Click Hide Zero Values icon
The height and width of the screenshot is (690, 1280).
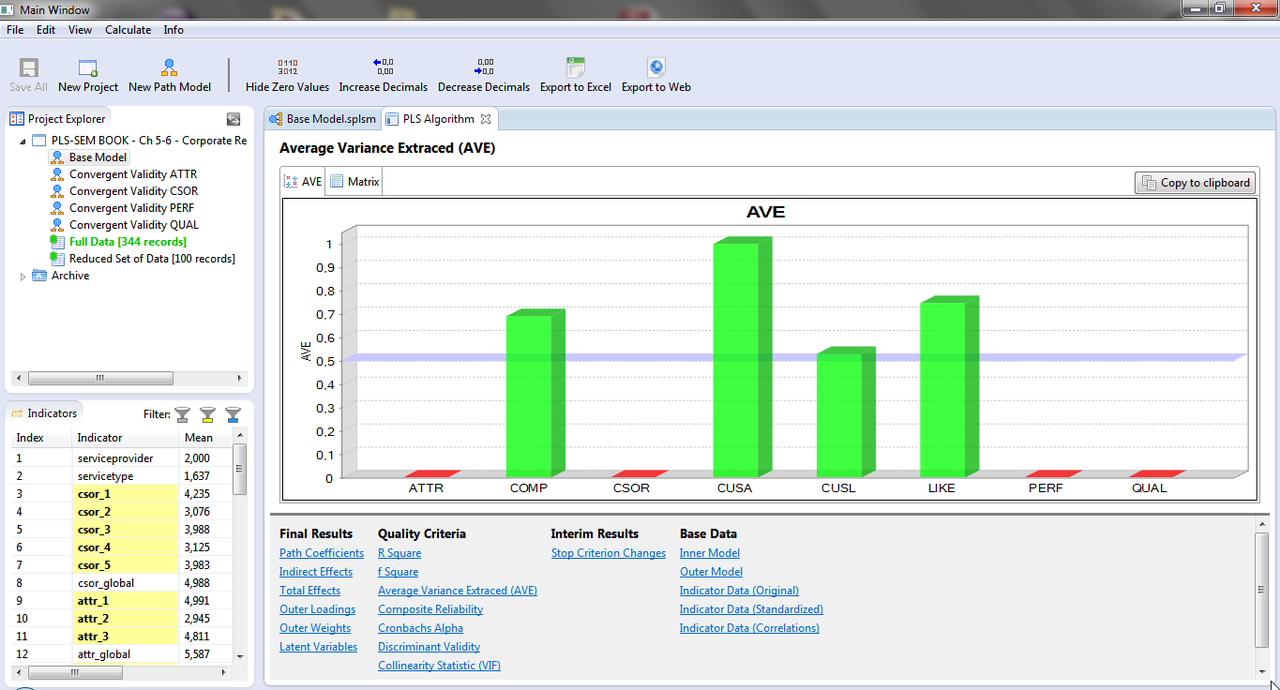[x=287, y=68]
